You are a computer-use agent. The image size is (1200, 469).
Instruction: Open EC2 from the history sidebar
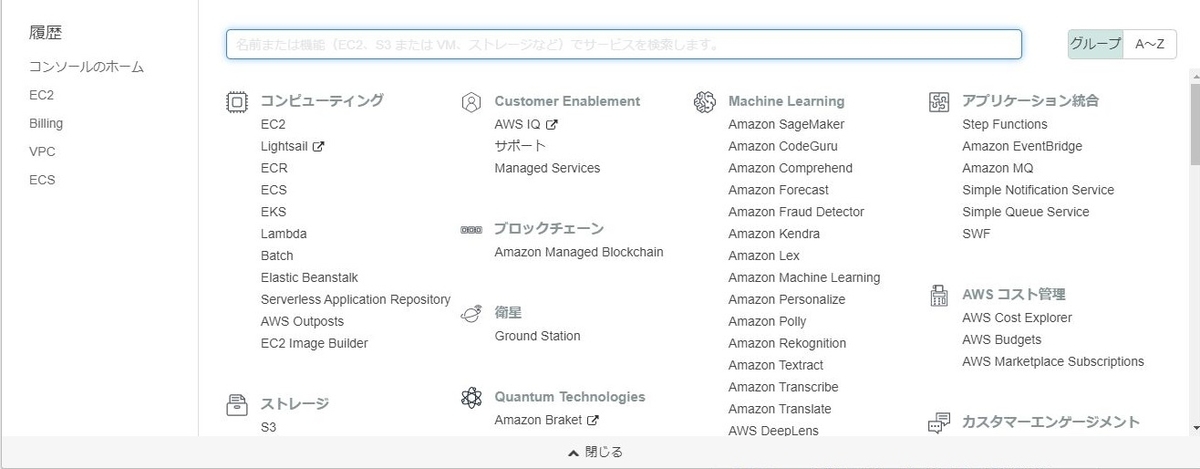click(x=42, y=95)
